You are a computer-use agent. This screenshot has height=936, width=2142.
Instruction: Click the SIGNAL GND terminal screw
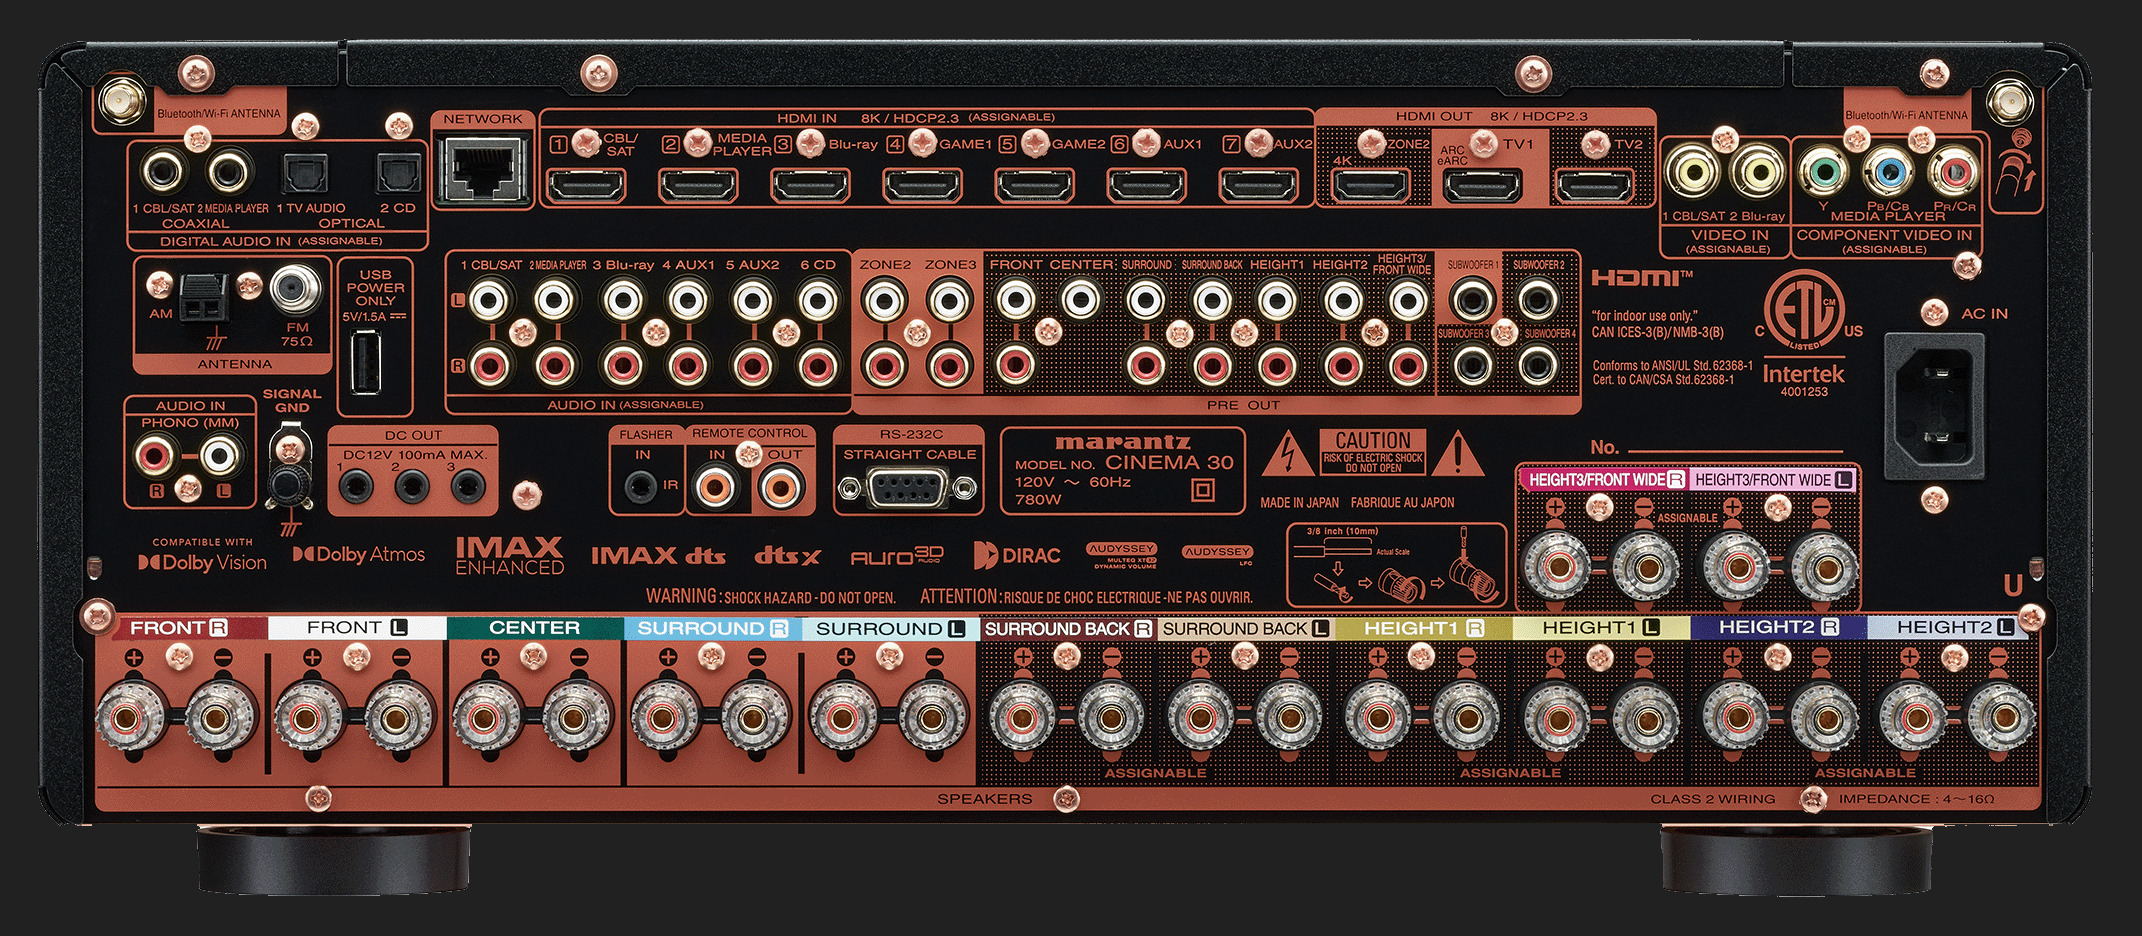(288, 485)
